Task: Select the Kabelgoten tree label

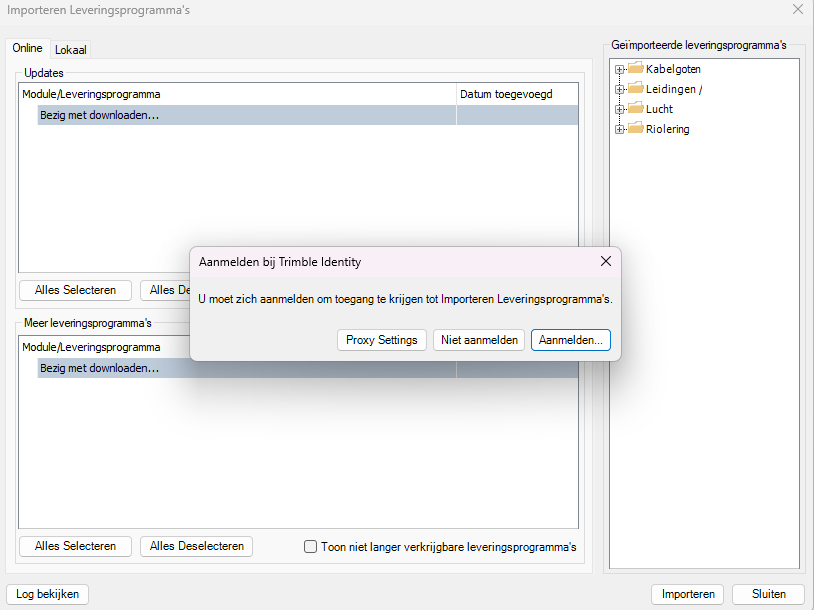Action: pos(673,69)
